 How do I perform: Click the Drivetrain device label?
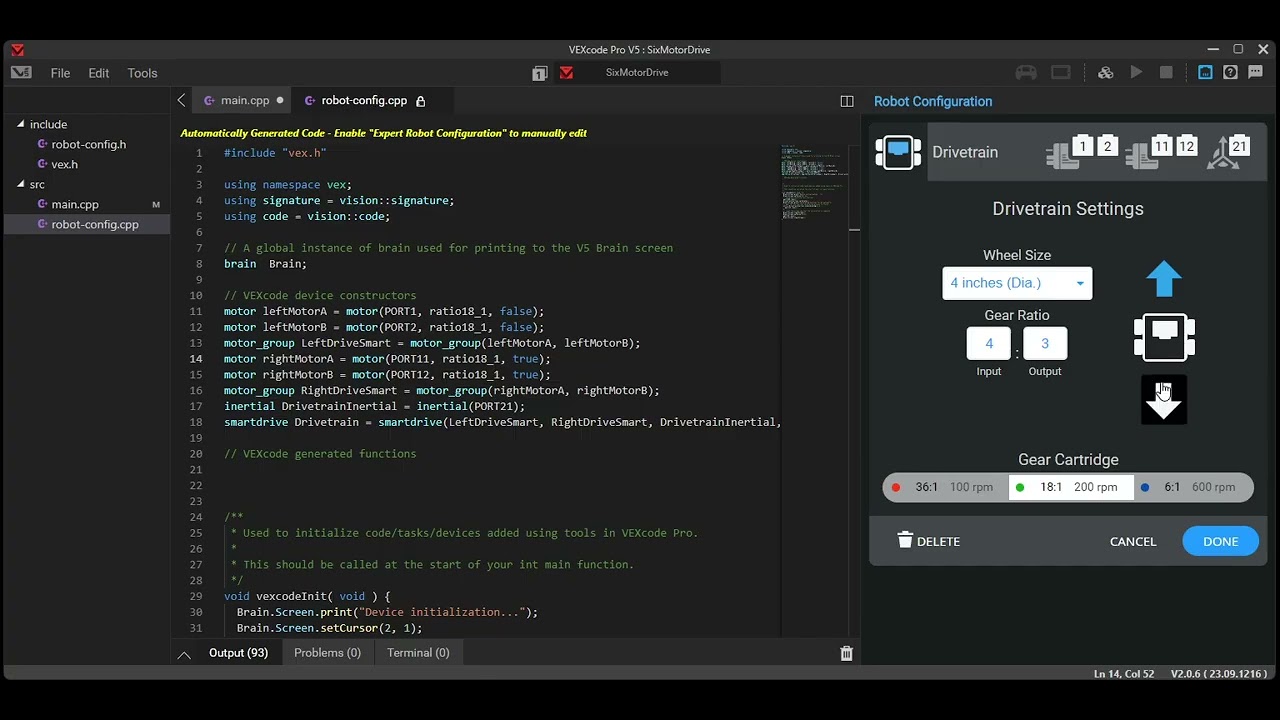(965, 152)
